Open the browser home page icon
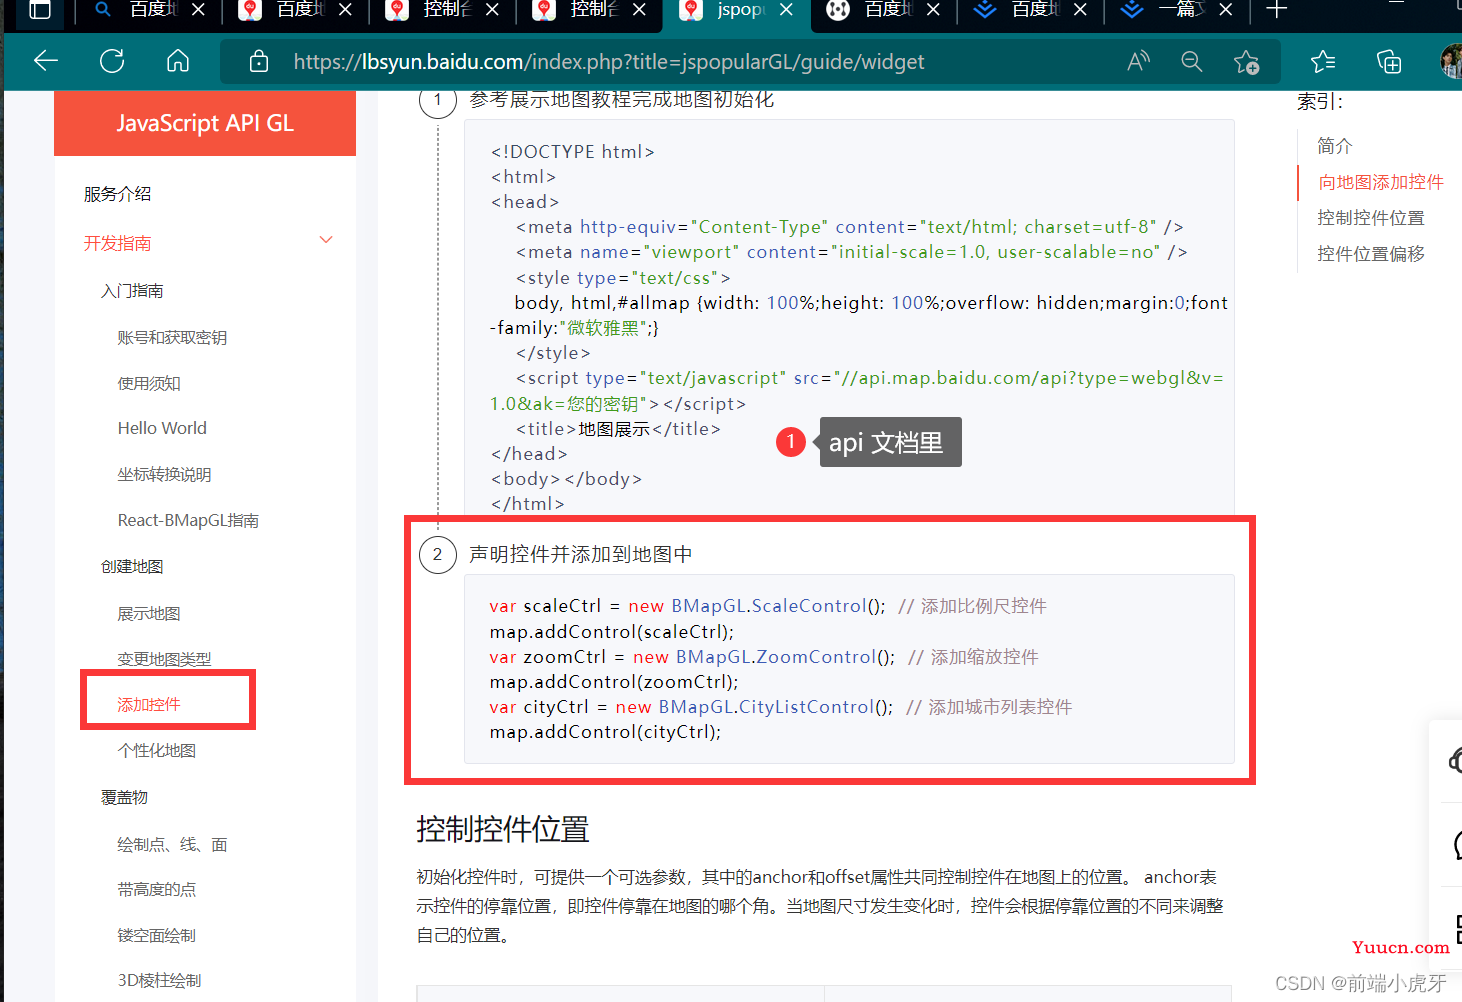The height and width of the screenshot is (1002, 1462). point(178,62)
